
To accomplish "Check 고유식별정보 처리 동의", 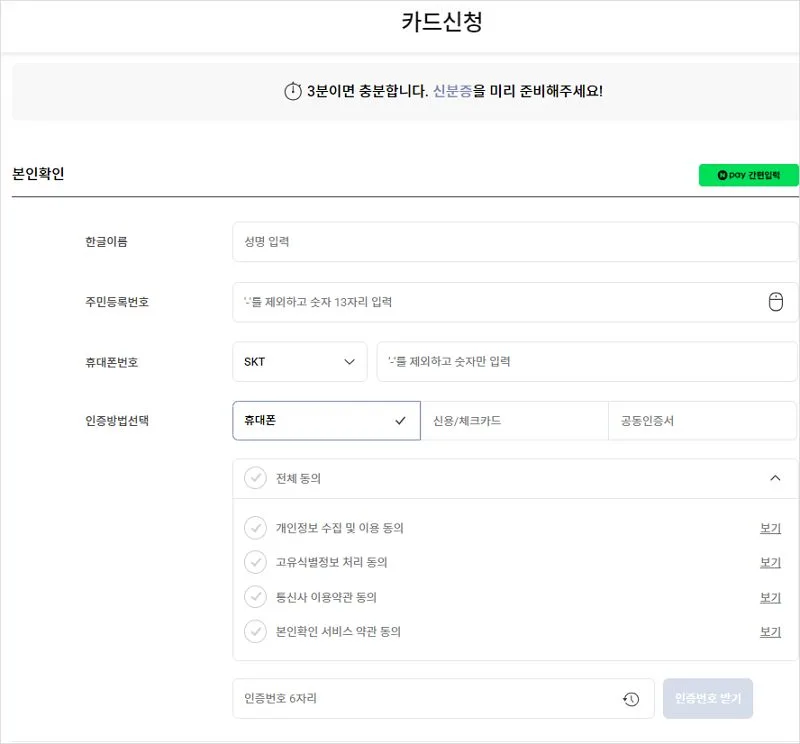I will (256, 562).
